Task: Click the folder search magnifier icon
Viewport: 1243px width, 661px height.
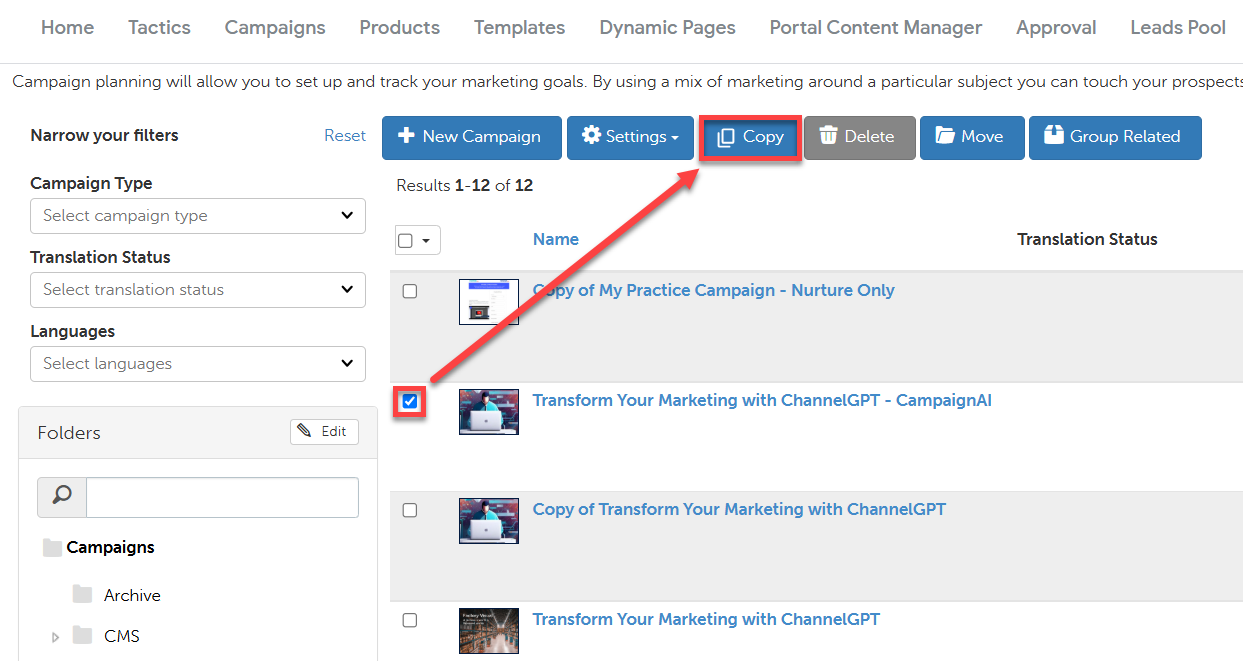Action: pos(62,497)
